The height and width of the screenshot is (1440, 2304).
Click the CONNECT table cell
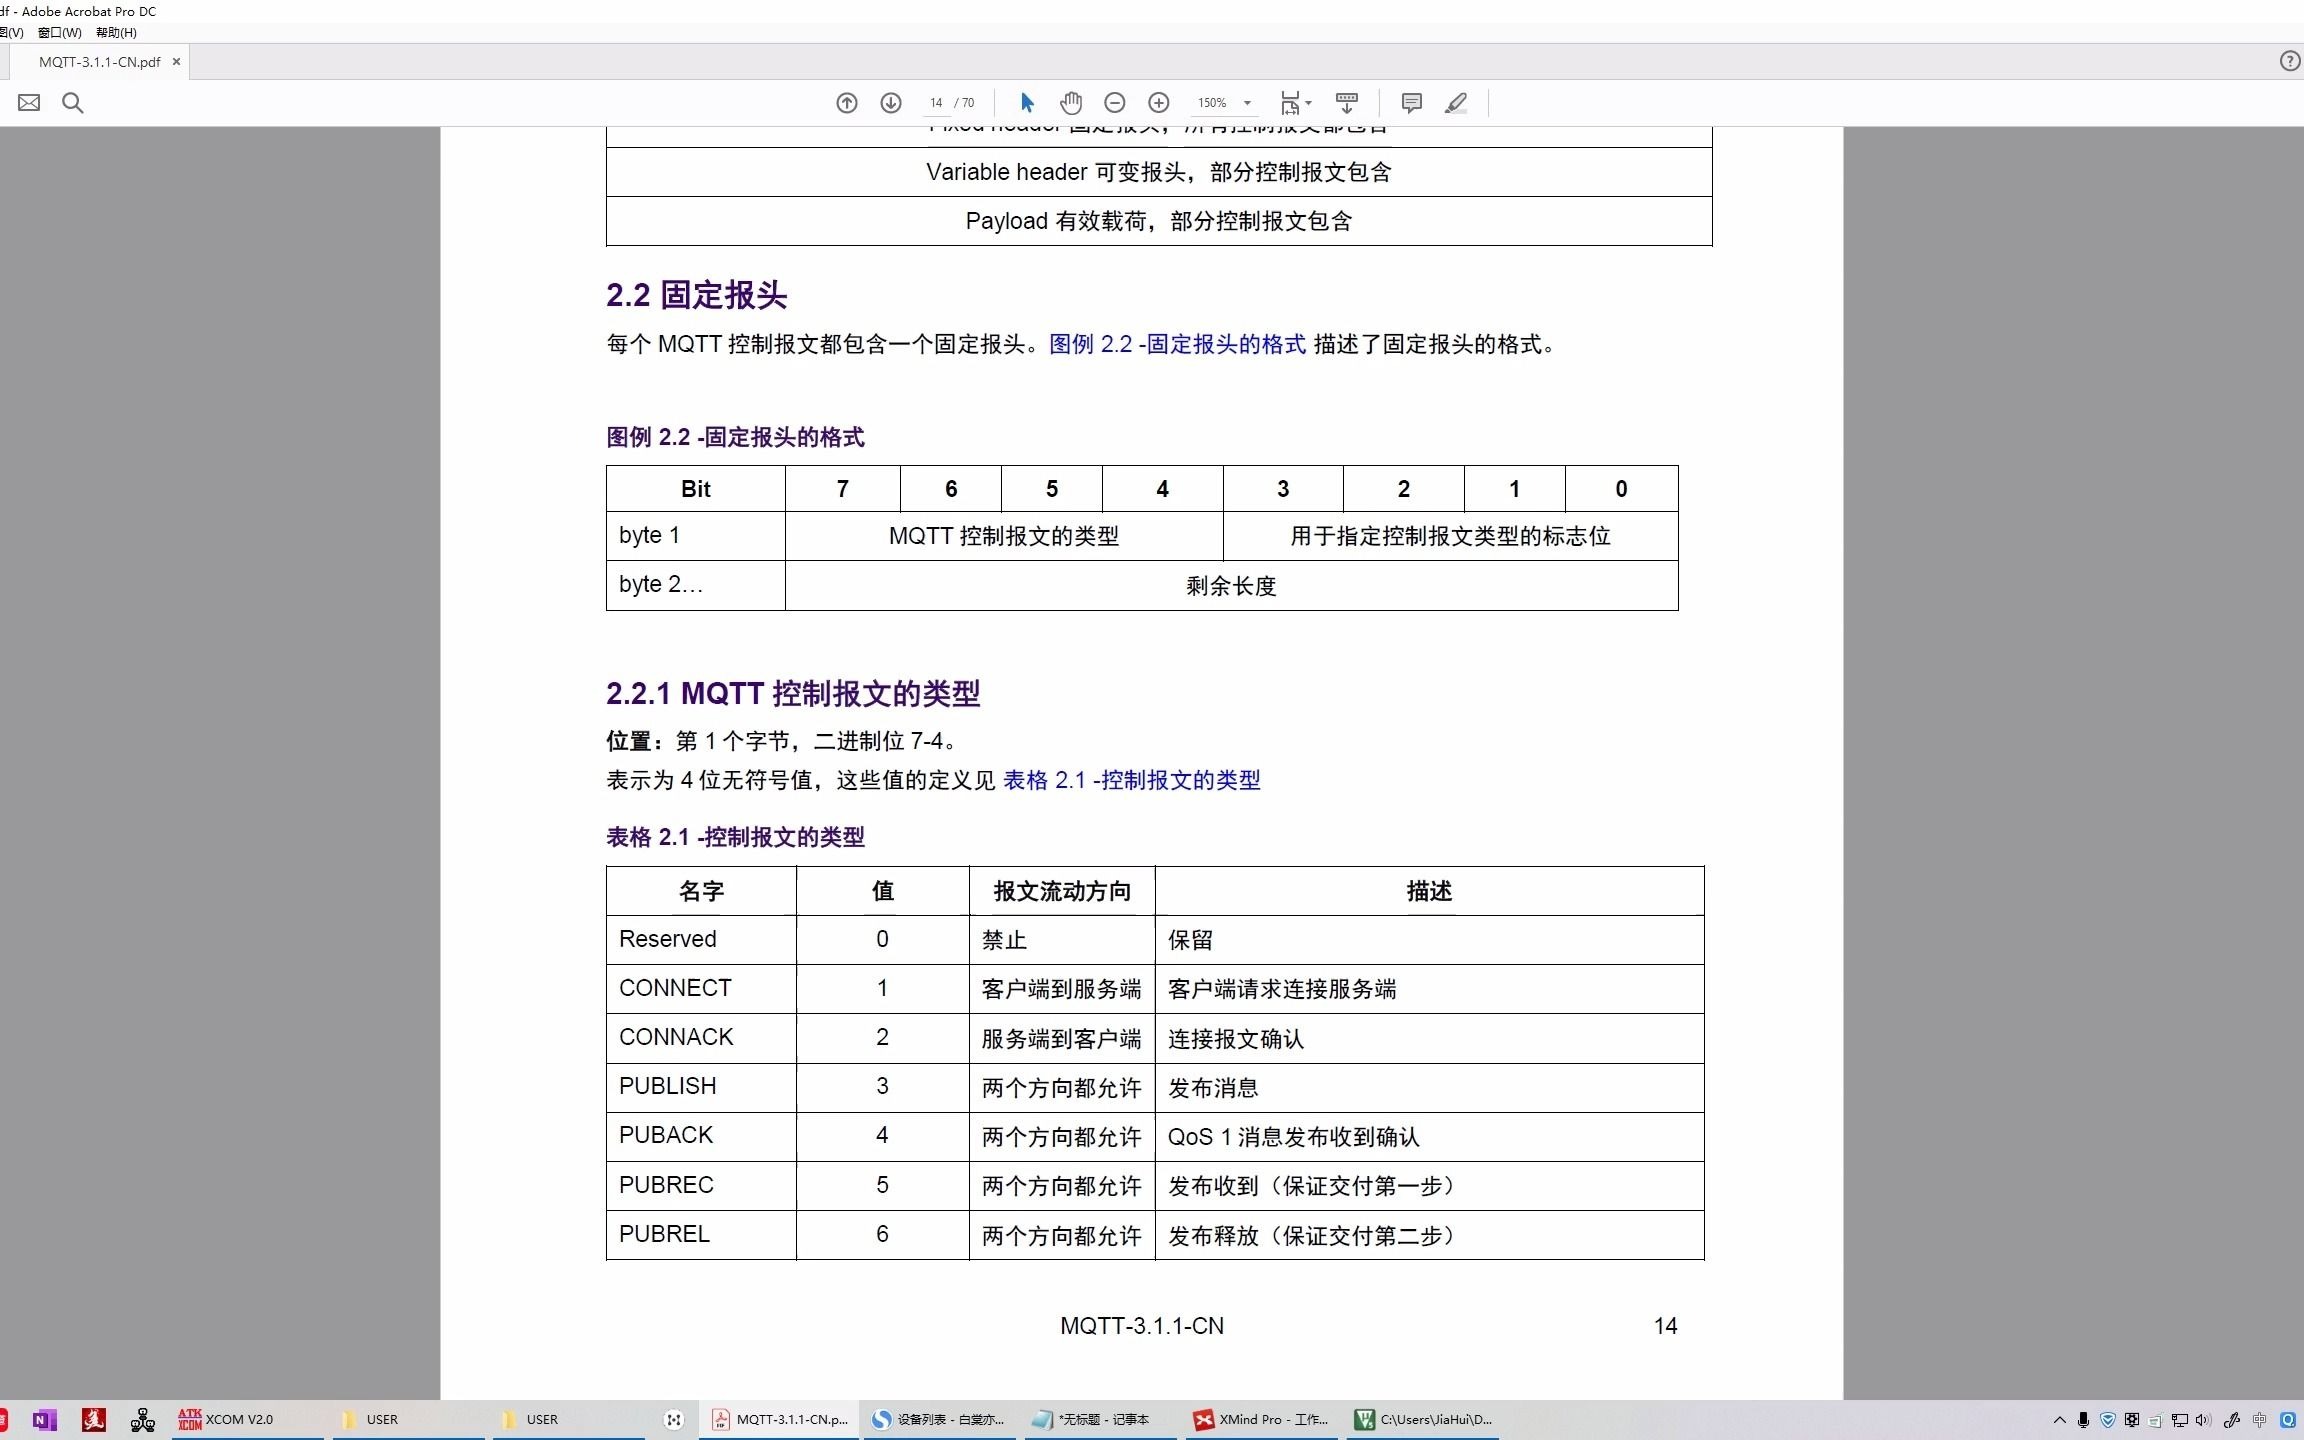(x=701, y=988)
